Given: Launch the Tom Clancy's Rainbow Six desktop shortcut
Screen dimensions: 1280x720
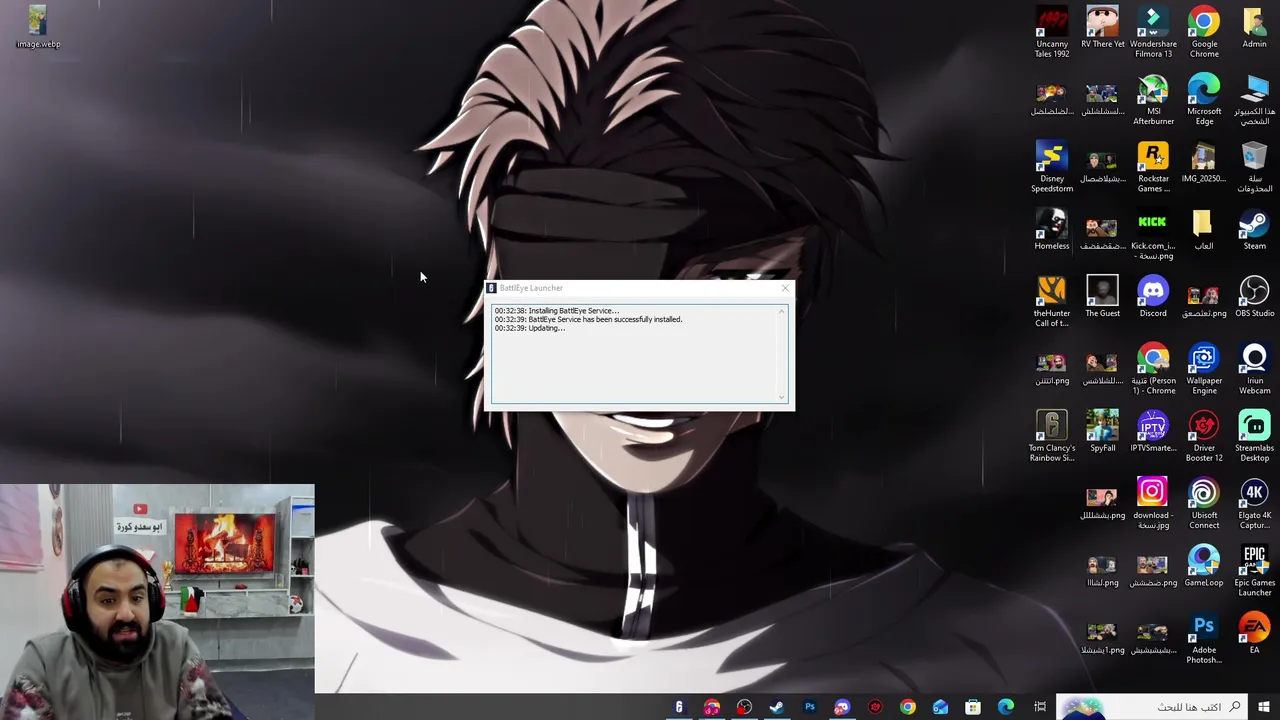Looking at the screenshot, I should tap(1052, 436).
